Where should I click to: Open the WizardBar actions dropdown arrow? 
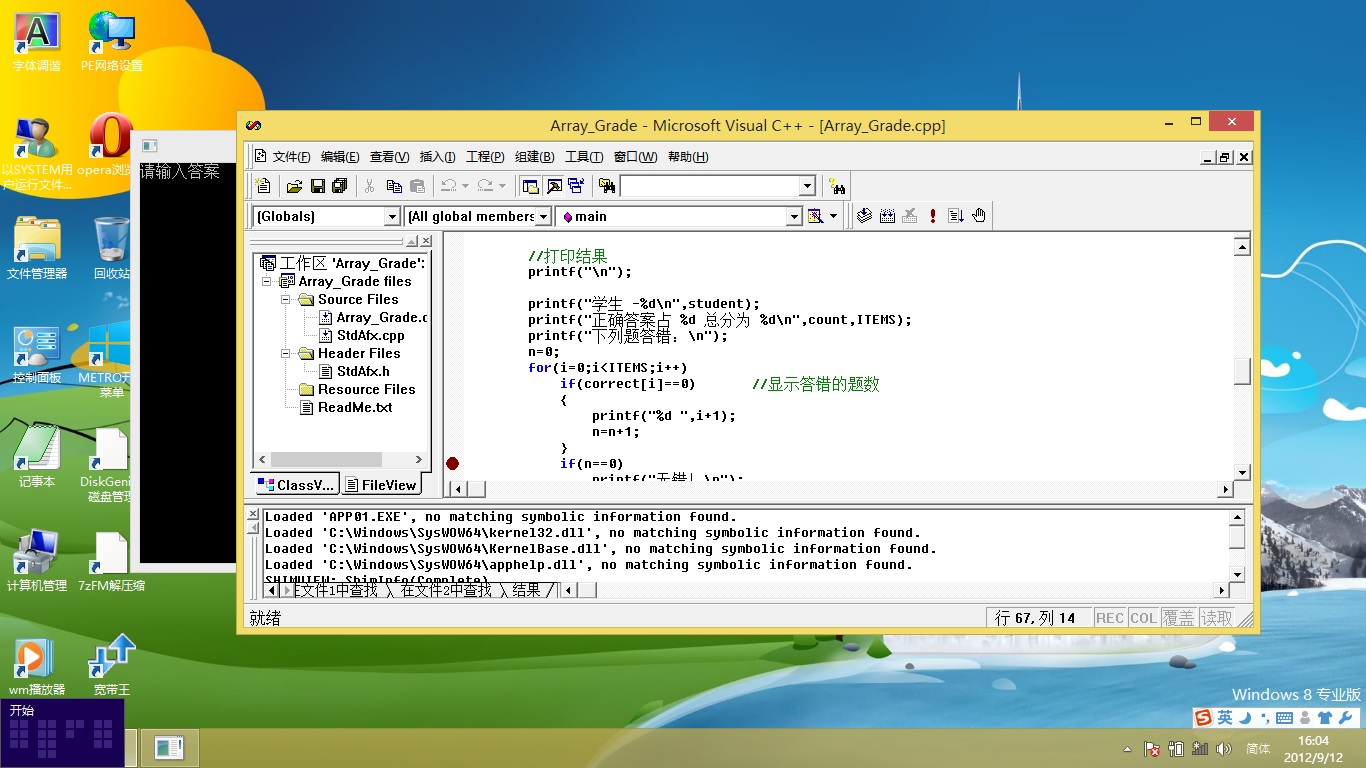click(x=833, y=216)
